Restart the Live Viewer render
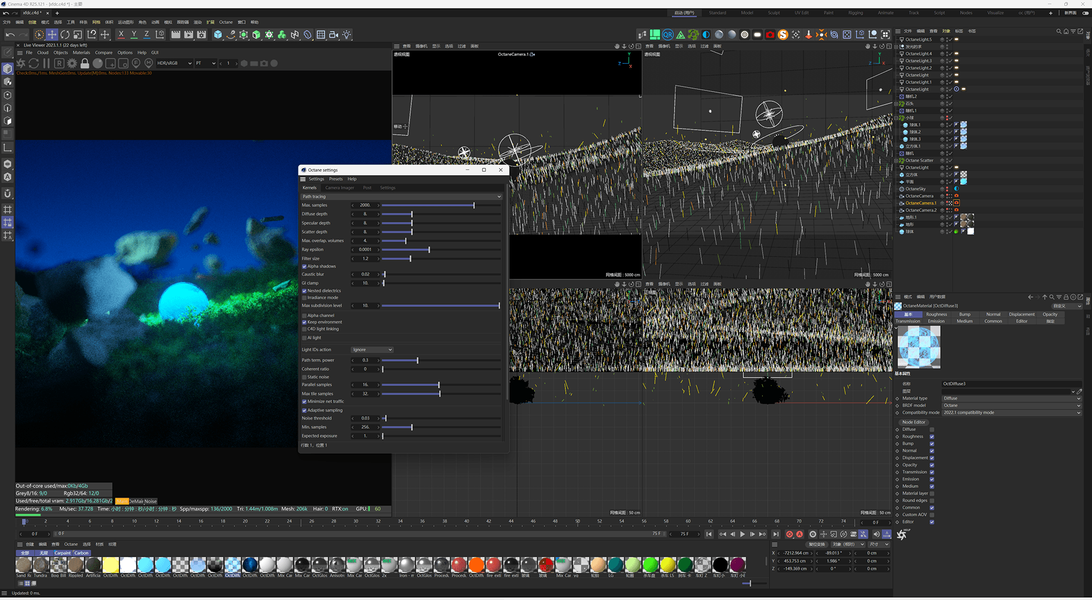The width and height of the screenshot is (1092, 600). pos(33,63)
